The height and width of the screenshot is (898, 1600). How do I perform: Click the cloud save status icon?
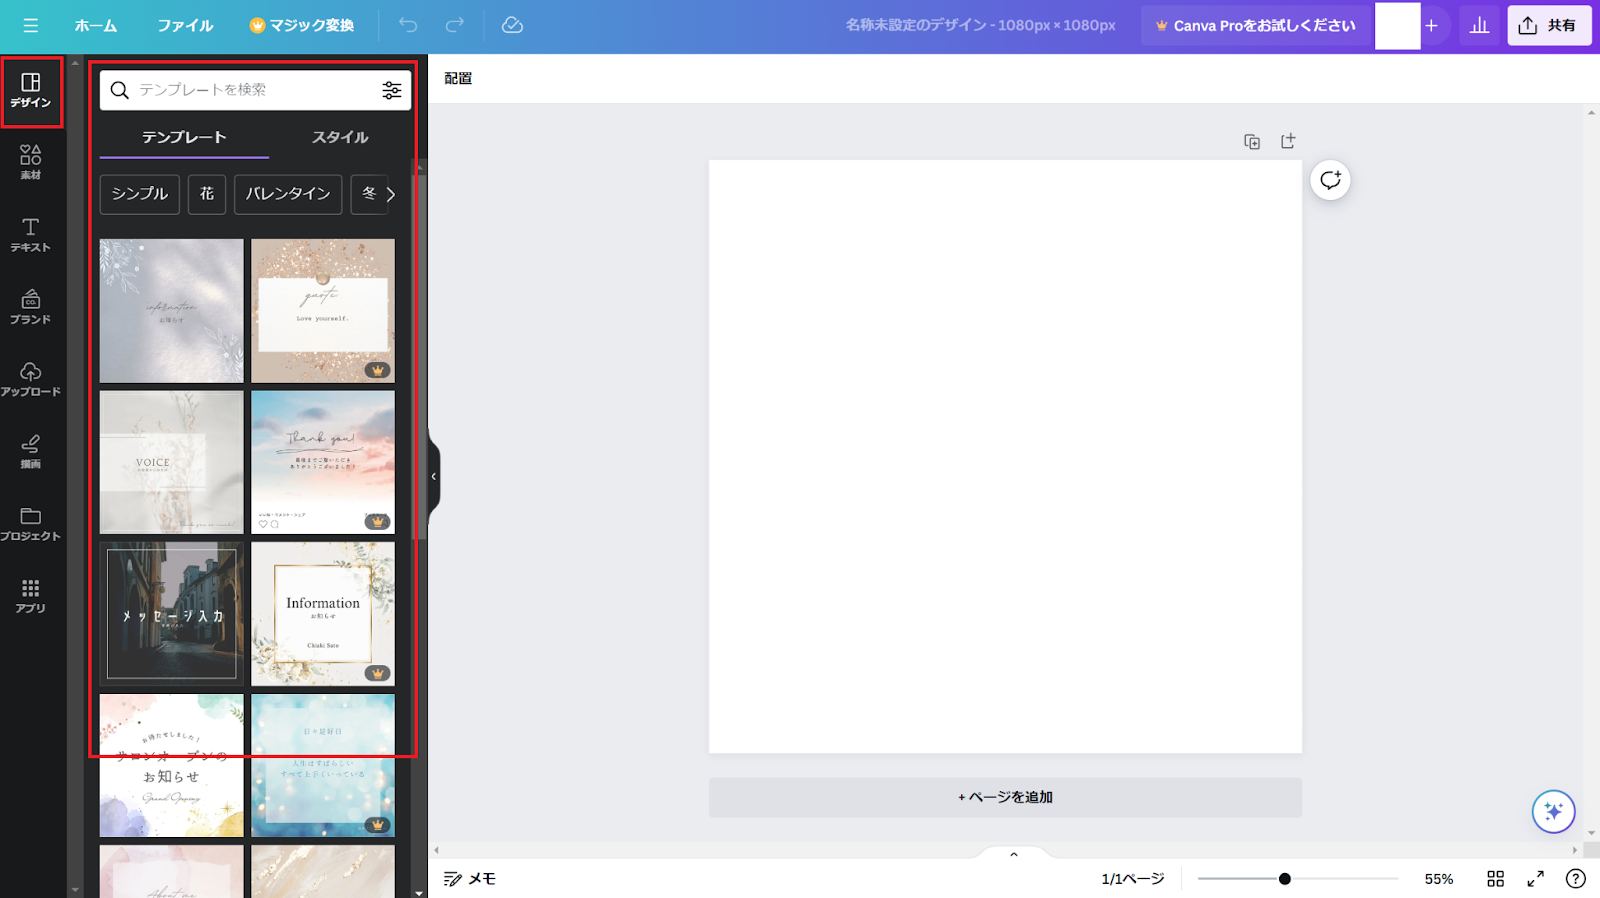pos(512,25)
